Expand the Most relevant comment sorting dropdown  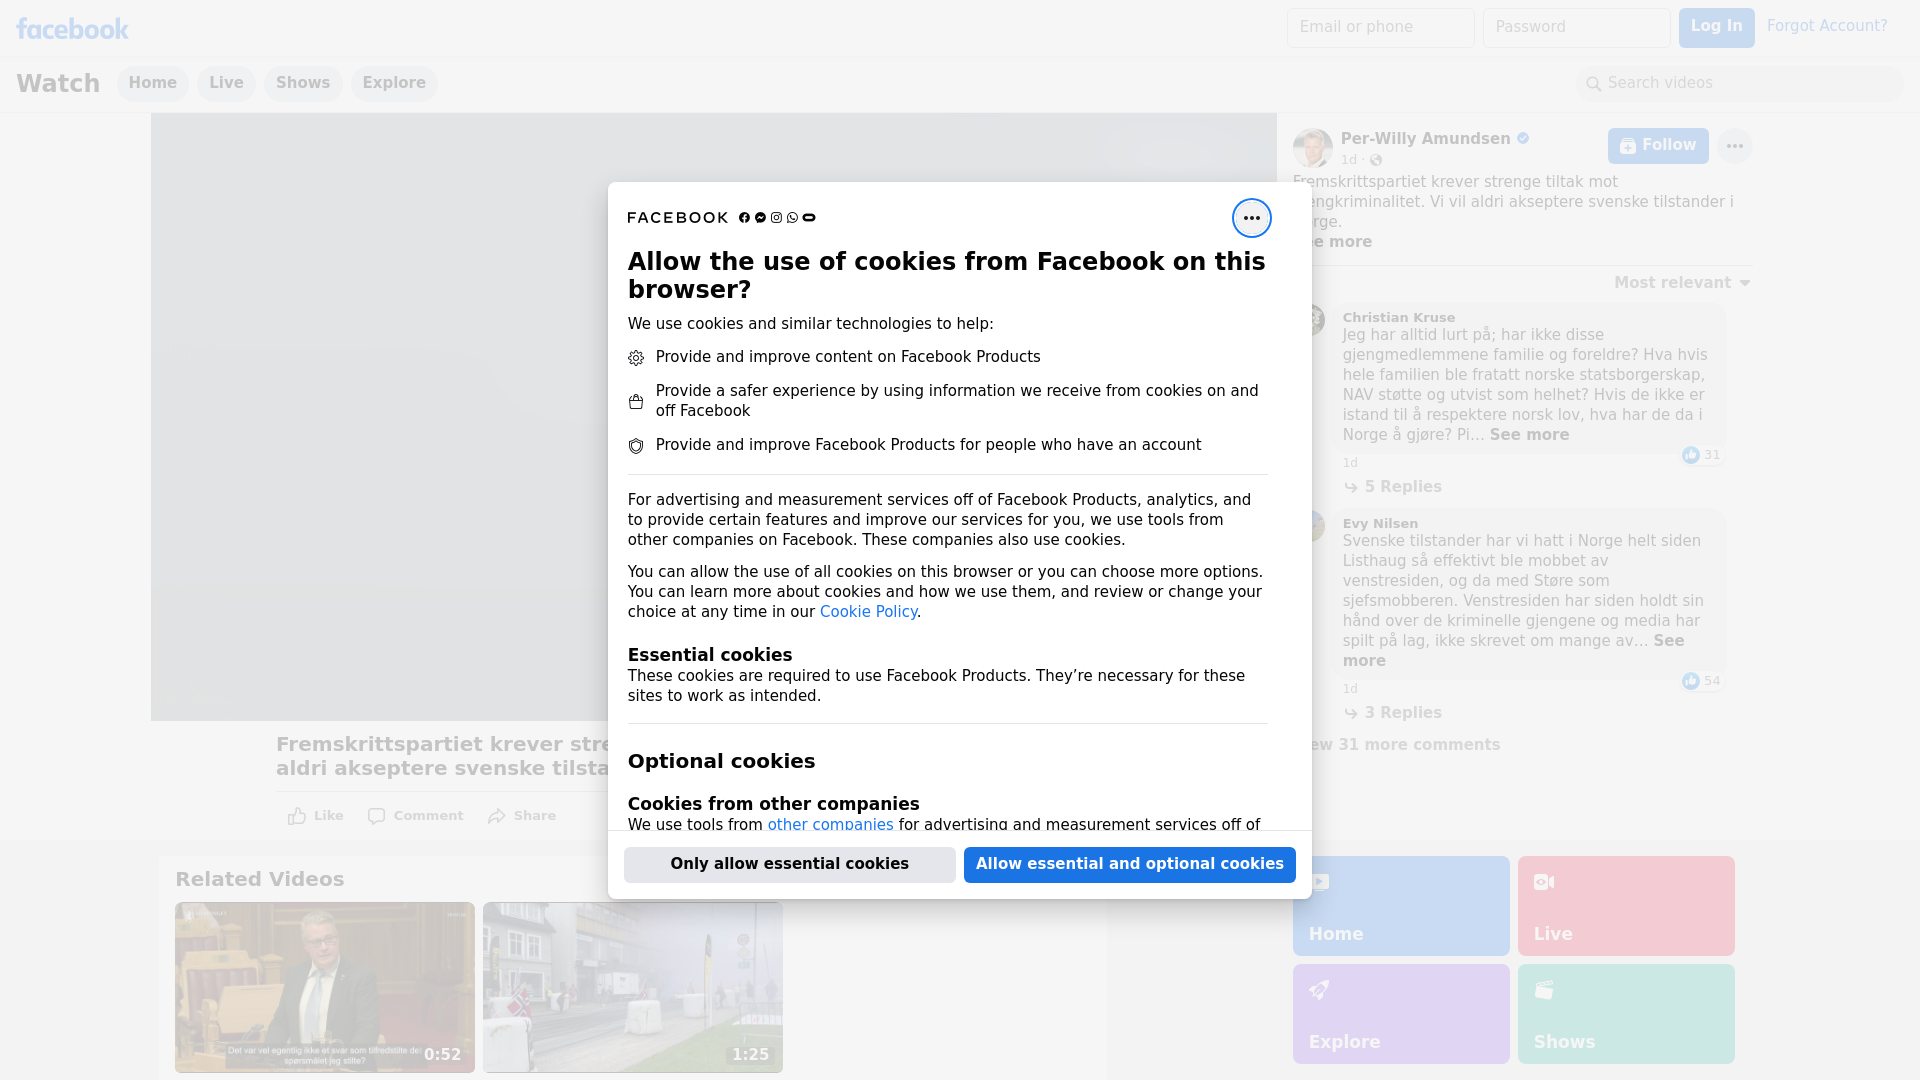1682,283
